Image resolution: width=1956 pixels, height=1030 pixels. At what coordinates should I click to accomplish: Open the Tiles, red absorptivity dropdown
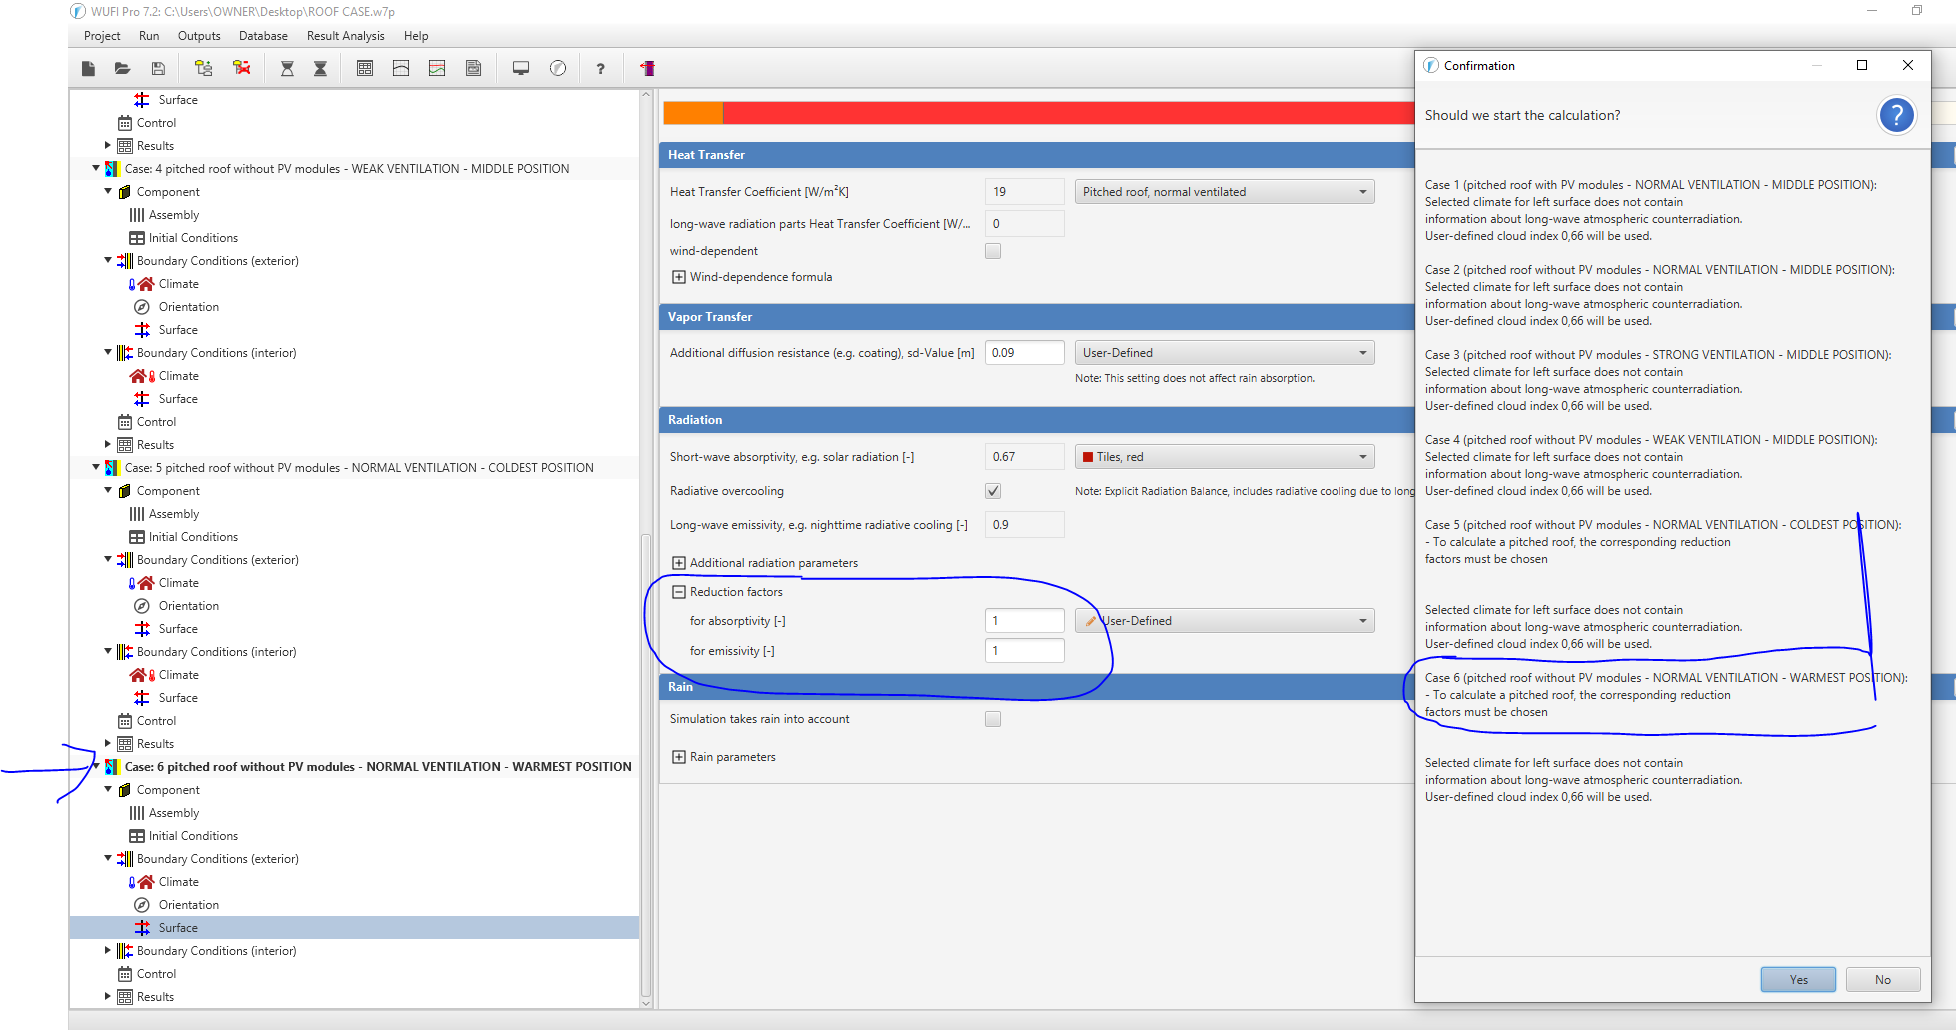click(x=1225, y=457)
